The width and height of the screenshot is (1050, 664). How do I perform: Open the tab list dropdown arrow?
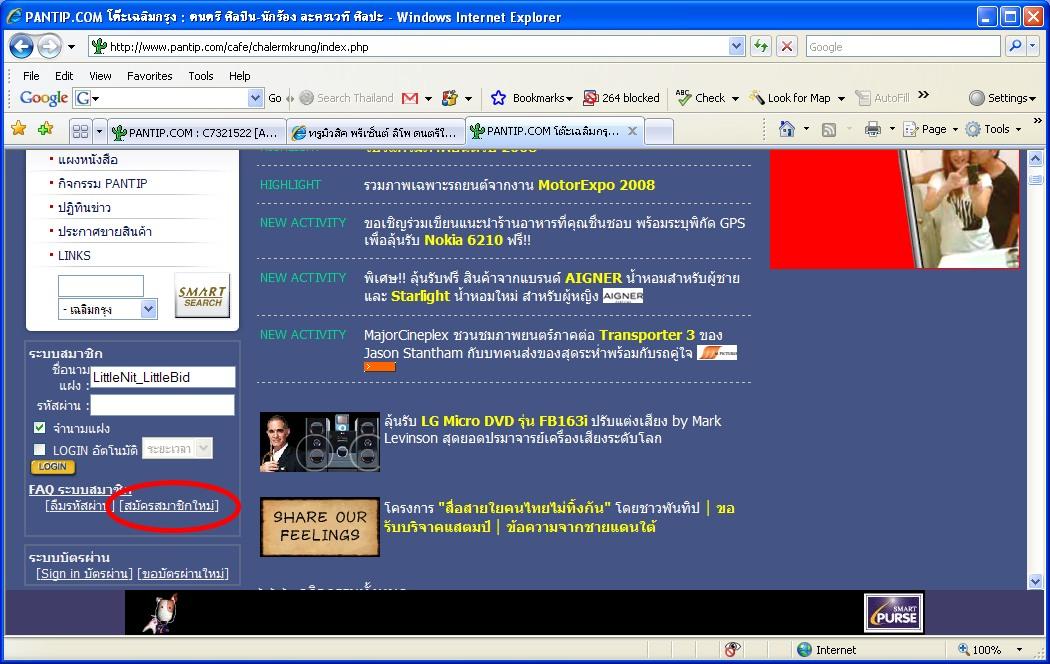coord(99,131)
